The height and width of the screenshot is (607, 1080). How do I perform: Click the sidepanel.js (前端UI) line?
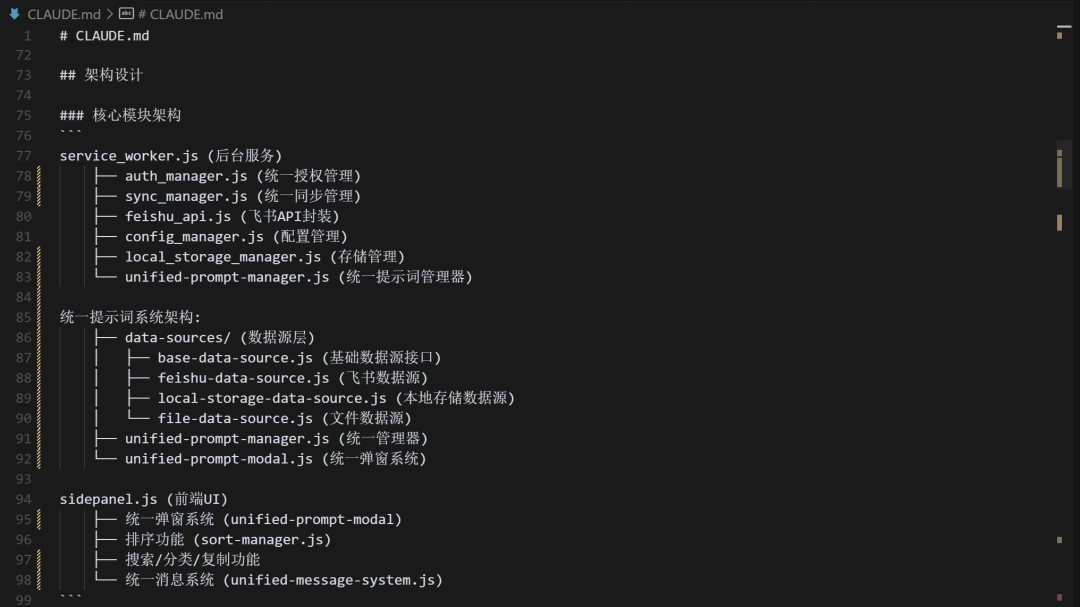click(143, 499)
